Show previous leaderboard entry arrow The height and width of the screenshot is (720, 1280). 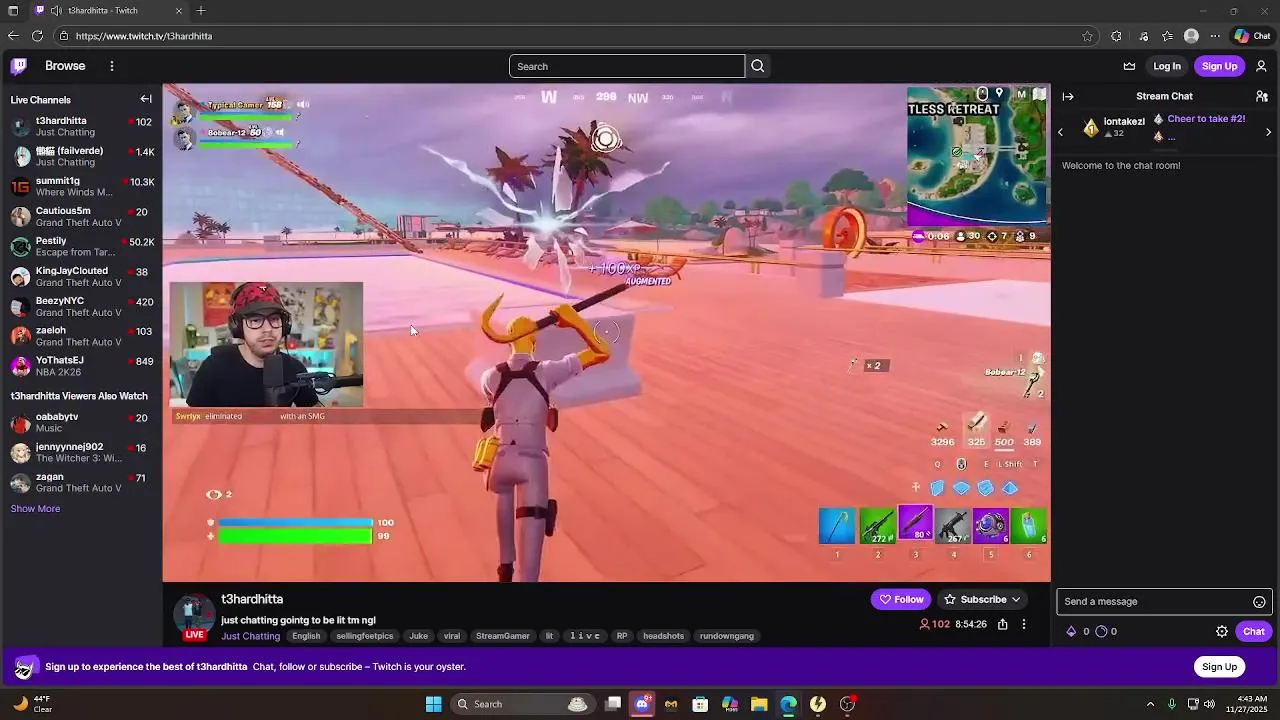(x=1060, y=132)
